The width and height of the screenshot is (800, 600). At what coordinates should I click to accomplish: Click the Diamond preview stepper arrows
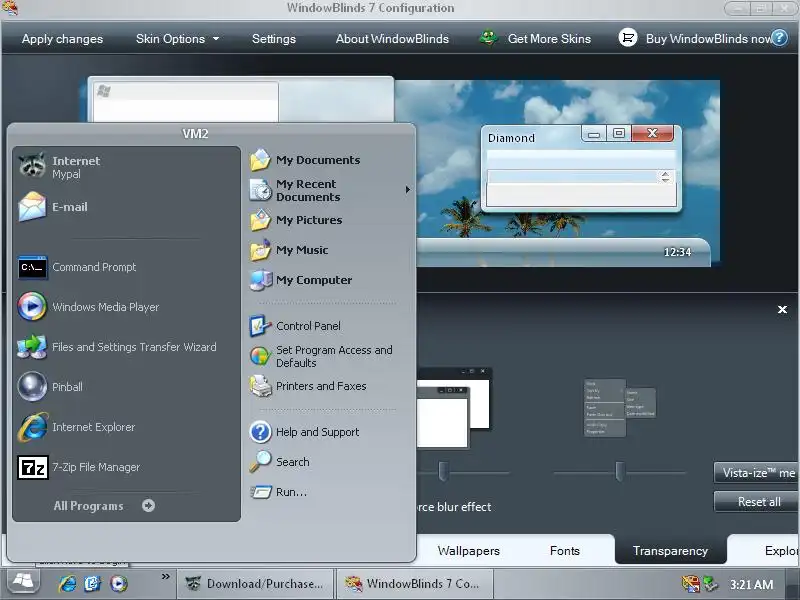[665, 177]
